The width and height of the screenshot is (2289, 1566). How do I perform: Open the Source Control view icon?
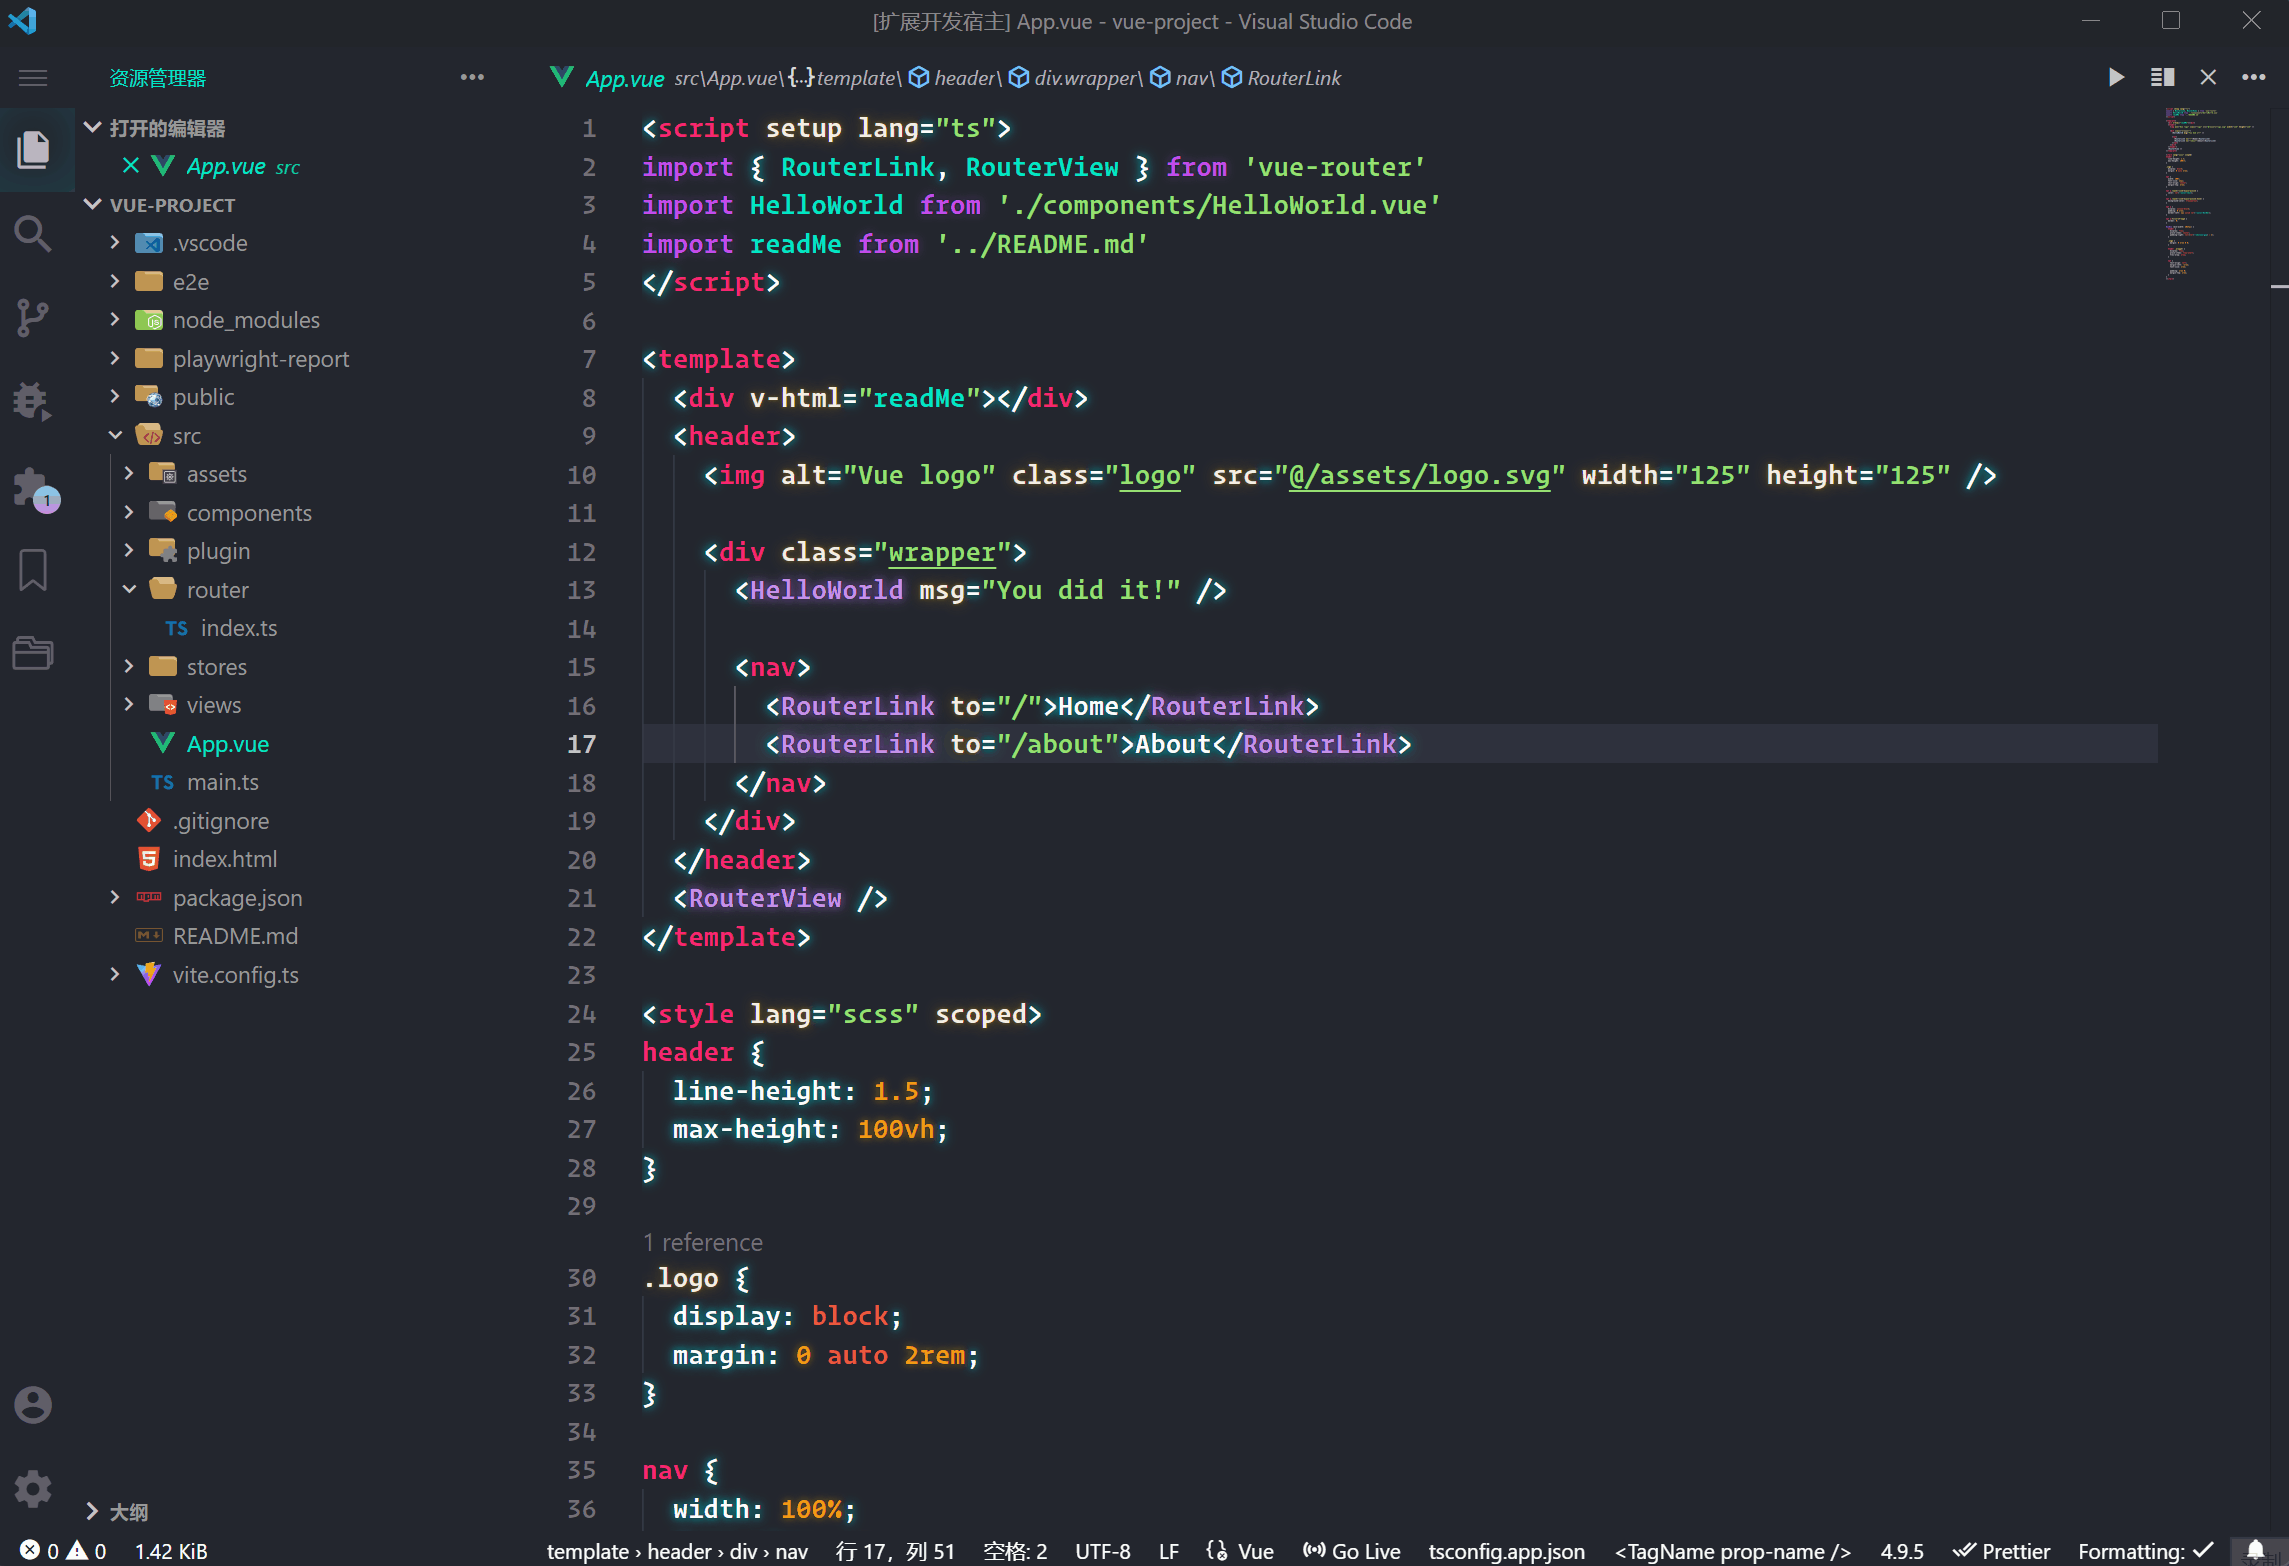pyautogui.click(x=33, y=318)
